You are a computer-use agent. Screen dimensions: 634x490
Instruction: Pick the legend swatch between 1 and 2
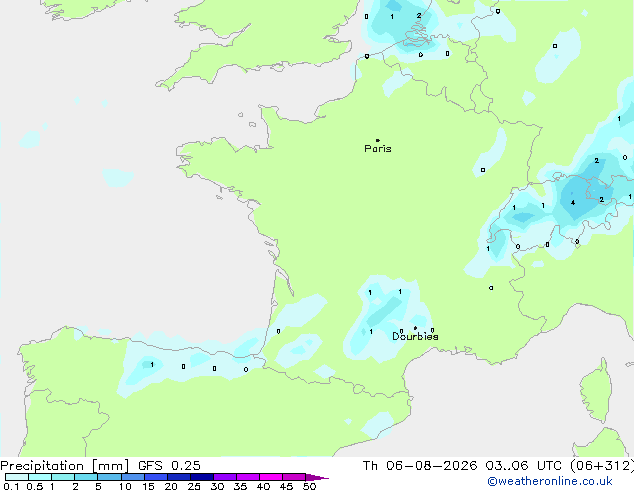[x=63, y=477]
